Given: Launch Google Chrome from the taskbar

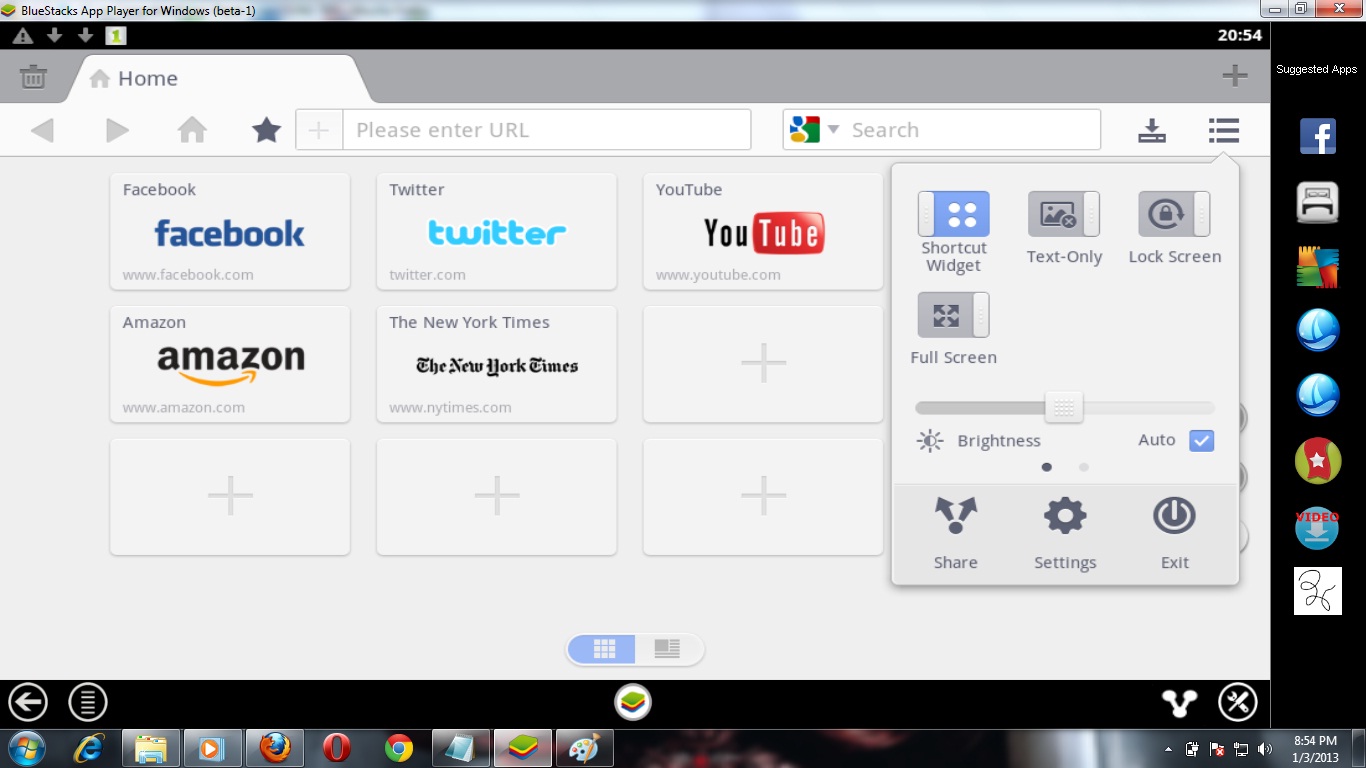Looking at the screenshot, I should (399, 748).
